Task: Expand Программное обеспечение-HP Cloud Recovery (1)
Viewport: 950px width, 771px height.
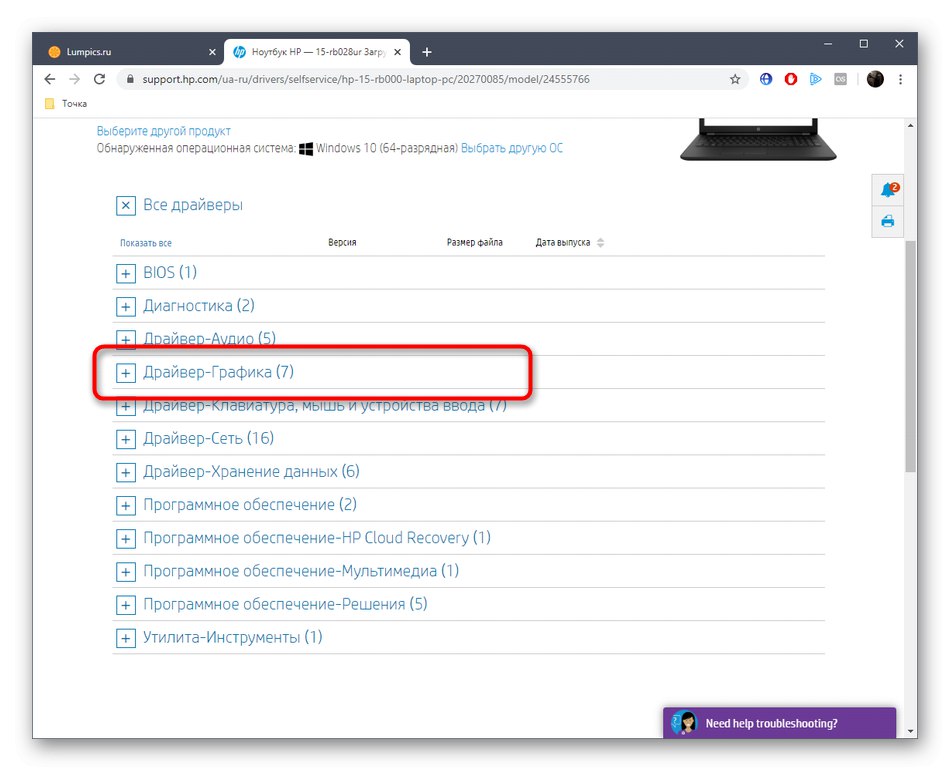Action: click(125, 538)
